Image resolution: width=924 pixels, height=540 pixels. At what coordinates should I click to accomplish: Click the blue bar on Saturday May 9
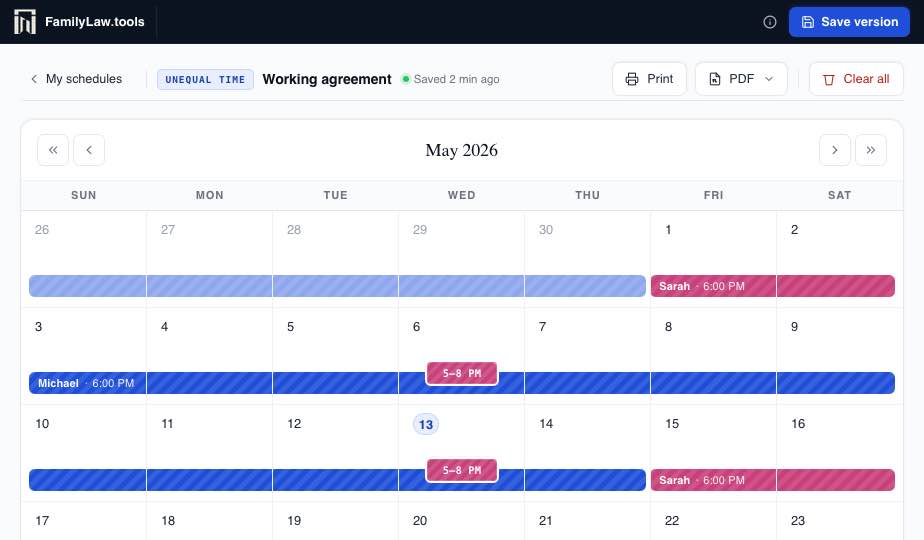(836, 383)
